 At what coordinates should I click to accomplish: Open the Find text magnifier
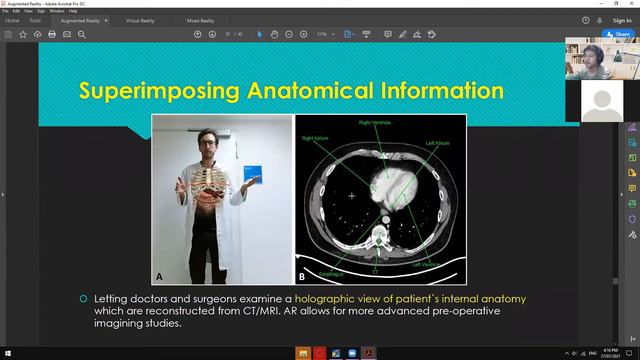click(82, 35)
